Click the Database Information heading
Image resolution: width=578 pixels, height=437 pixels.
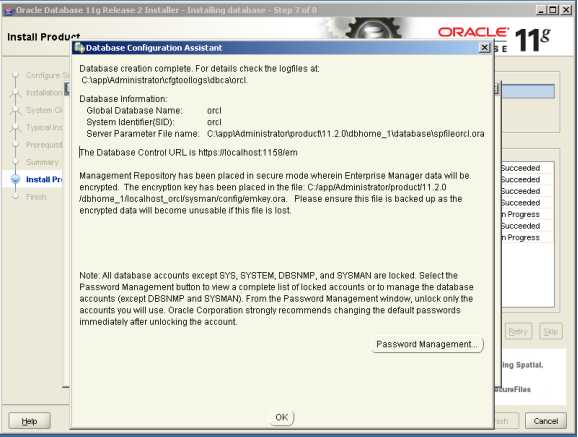[x=123, y=99]
